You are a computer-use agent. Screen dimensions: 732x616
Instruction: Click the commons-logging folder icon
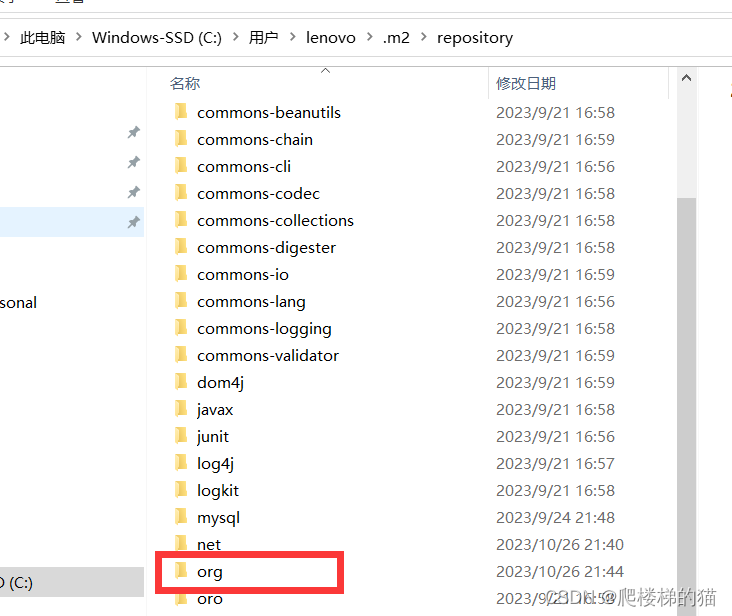point(181,329)
